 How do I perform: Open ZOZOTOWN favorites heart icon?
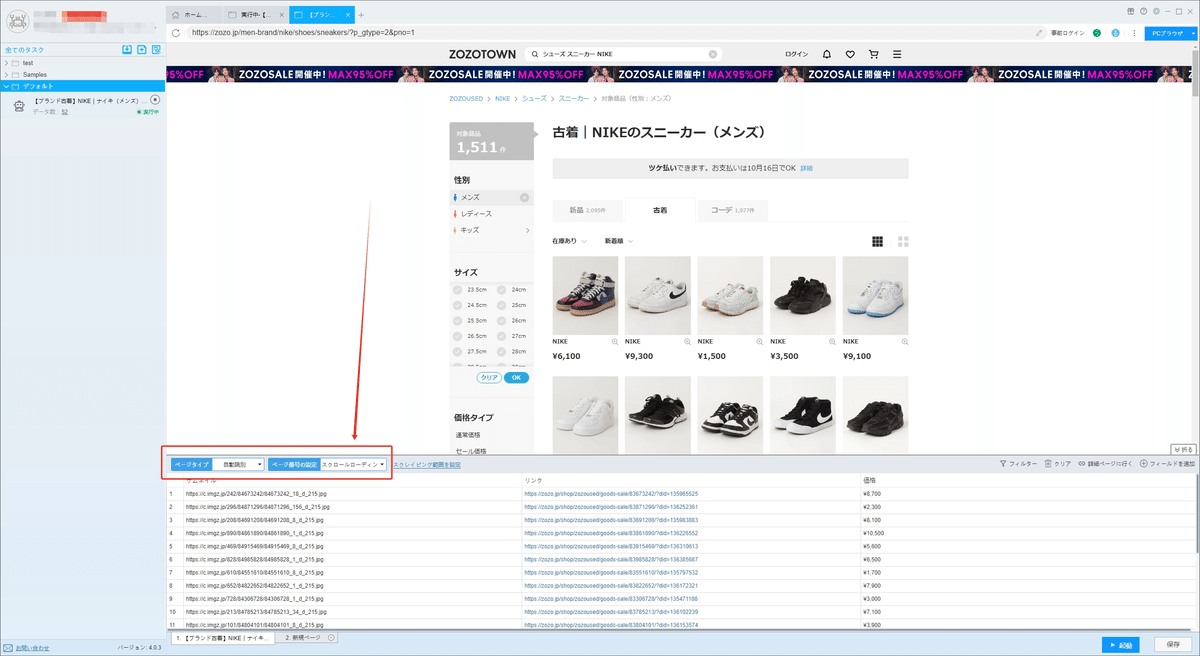pyautogui.click(x=850, y=54)
